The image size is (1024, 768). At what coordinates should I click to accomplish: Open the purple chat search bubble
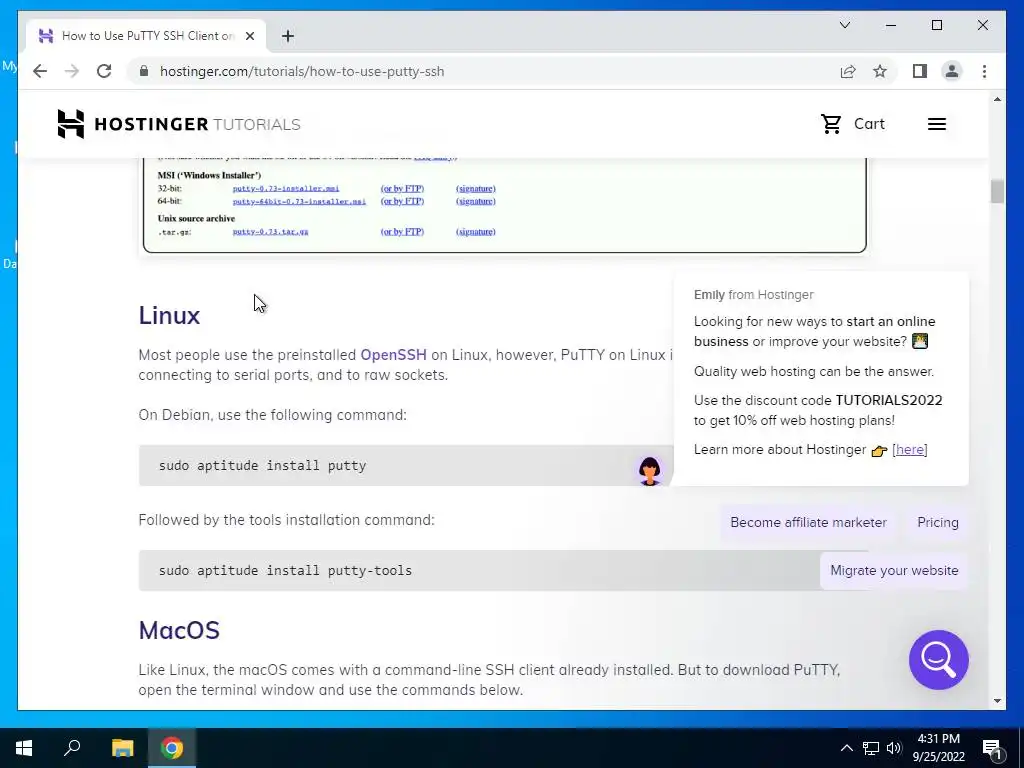point(938,660)
